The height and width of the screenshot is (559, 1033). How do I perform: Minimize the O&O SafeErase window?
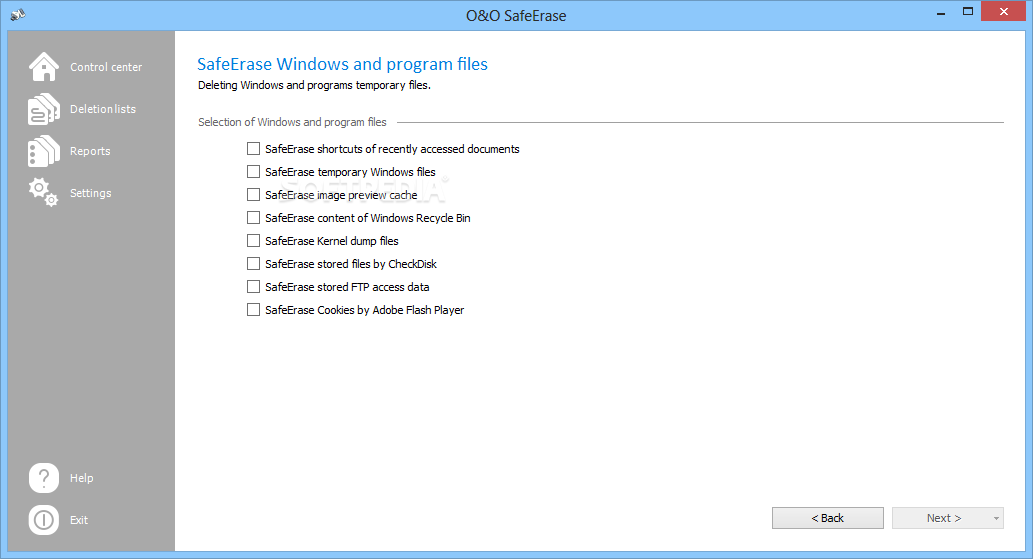(x=941, y=13)
